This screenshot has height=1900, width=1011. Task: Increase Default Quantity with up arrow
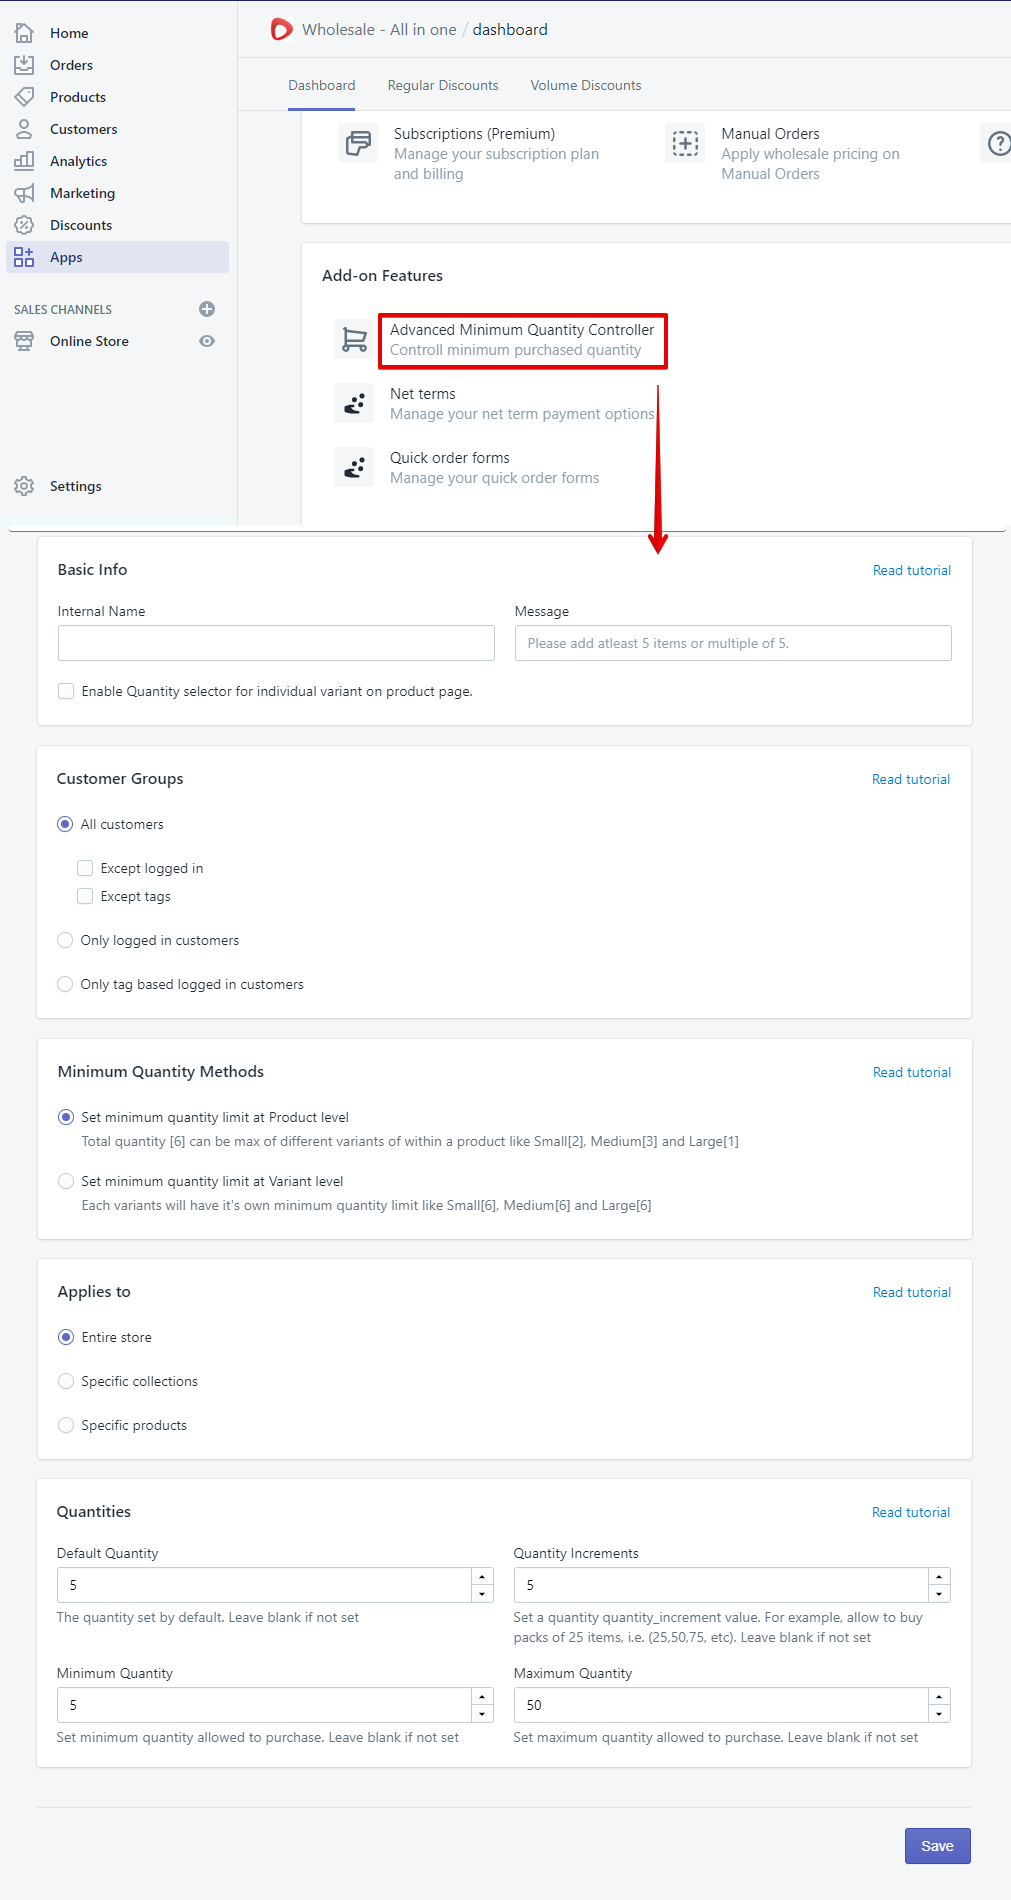tap(482, 1577)
